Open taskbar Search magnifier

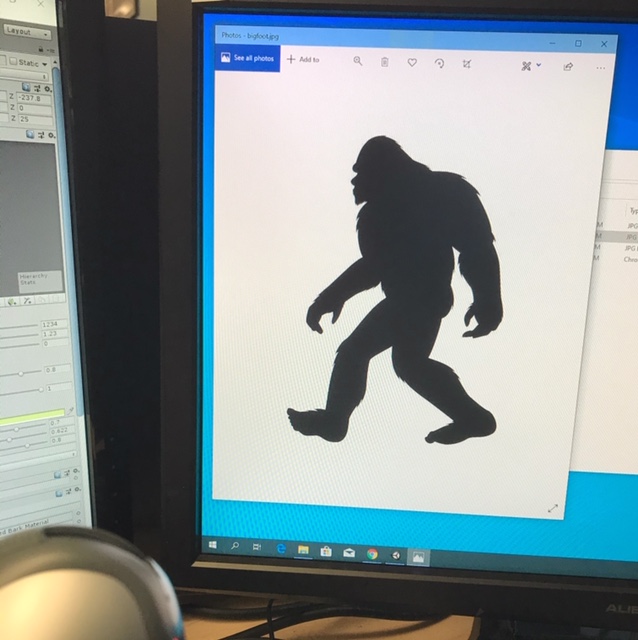coord(235,546)
